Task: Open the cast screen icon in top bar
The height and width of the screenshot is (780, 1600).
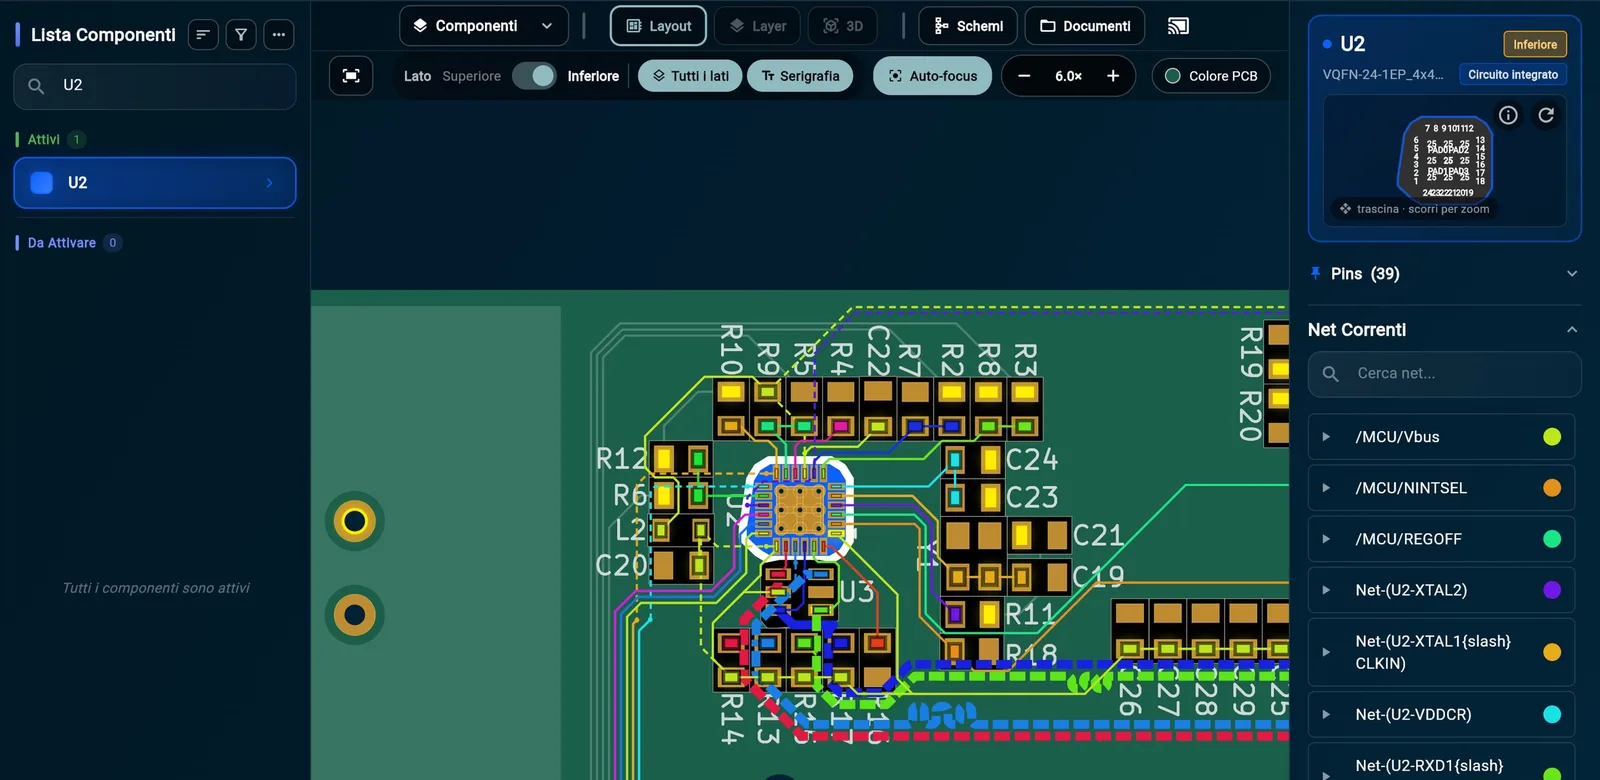Action: (1178, 26)
